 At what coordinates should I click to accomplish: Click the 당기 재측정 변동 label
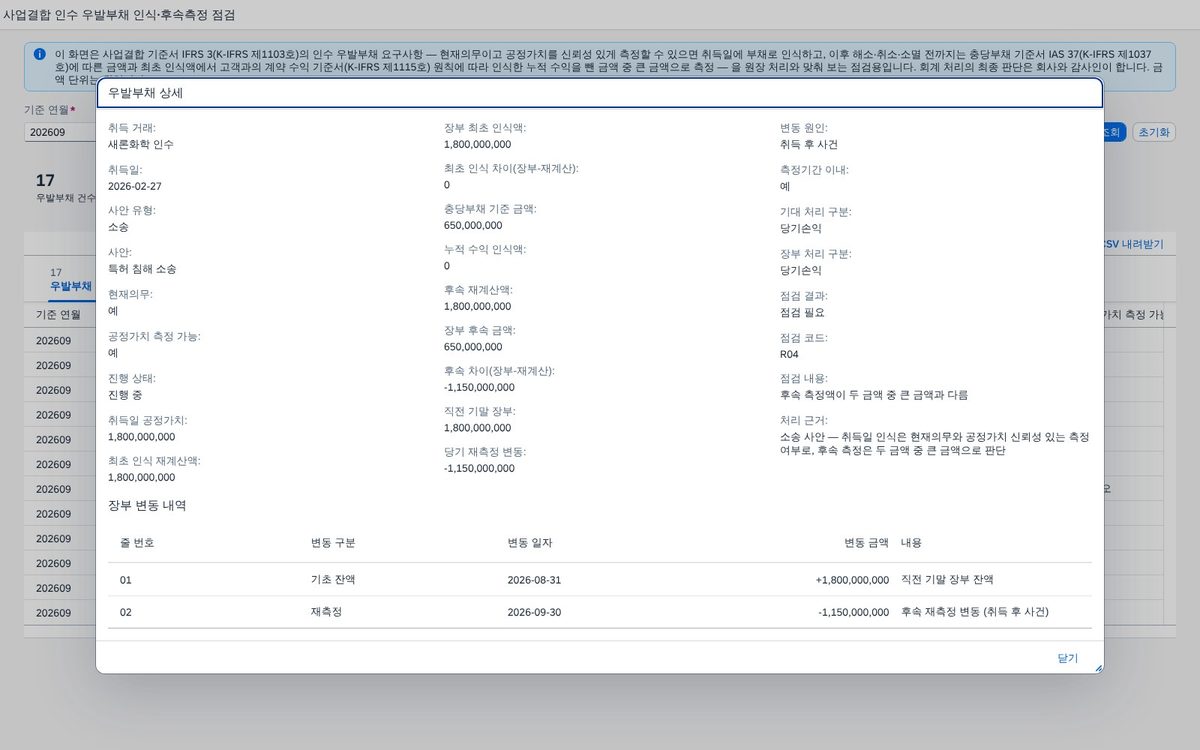tap(485, 452)
